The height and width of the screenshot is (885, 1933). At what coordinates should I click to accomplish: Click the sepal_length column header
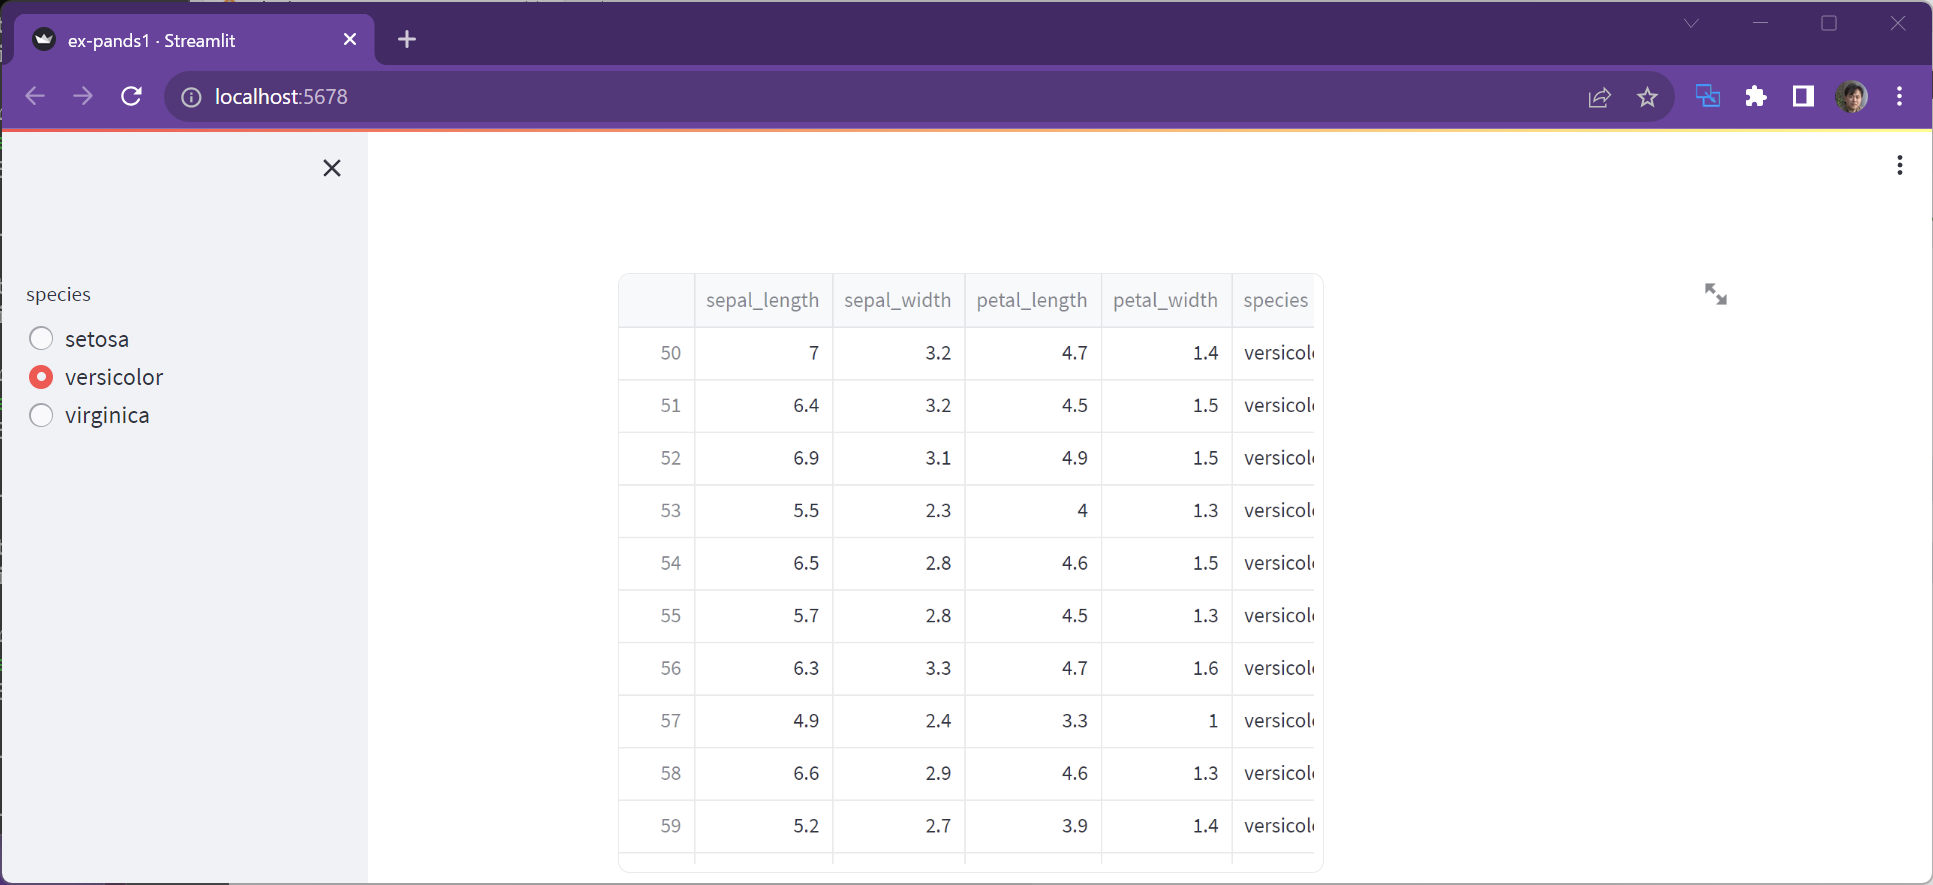tap(762, 300)
